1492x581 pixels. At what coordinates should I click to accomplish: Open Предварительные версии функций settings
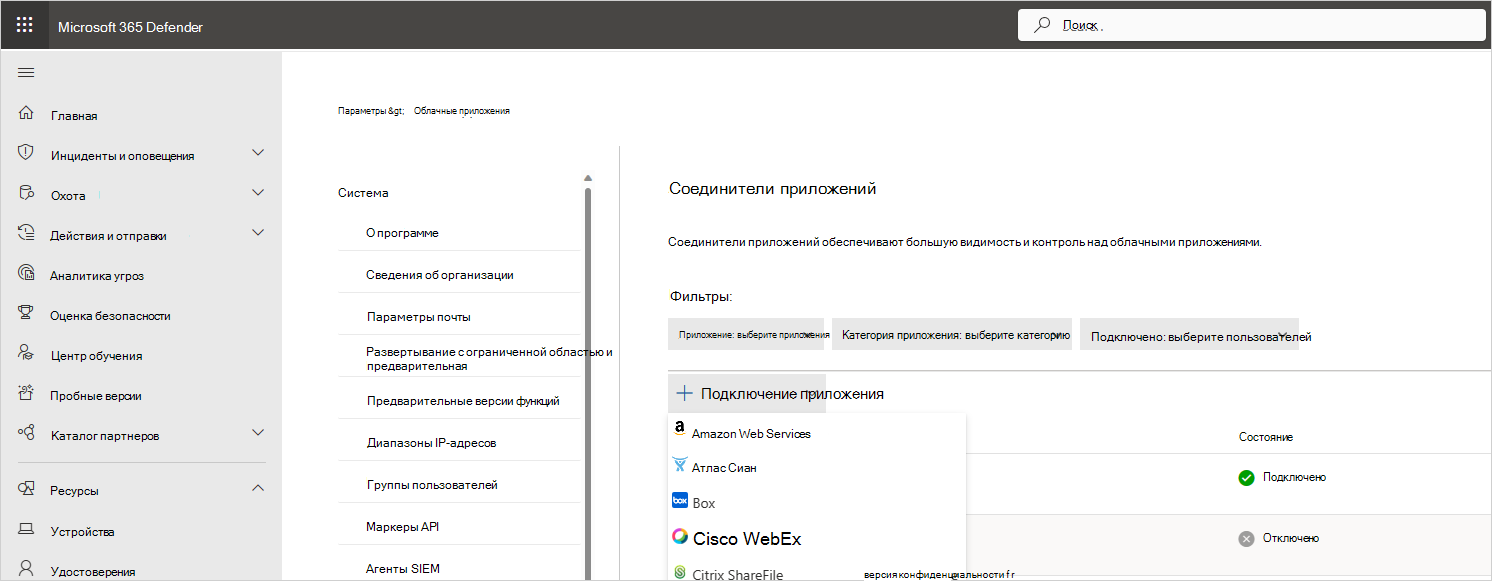coord(463,401)
